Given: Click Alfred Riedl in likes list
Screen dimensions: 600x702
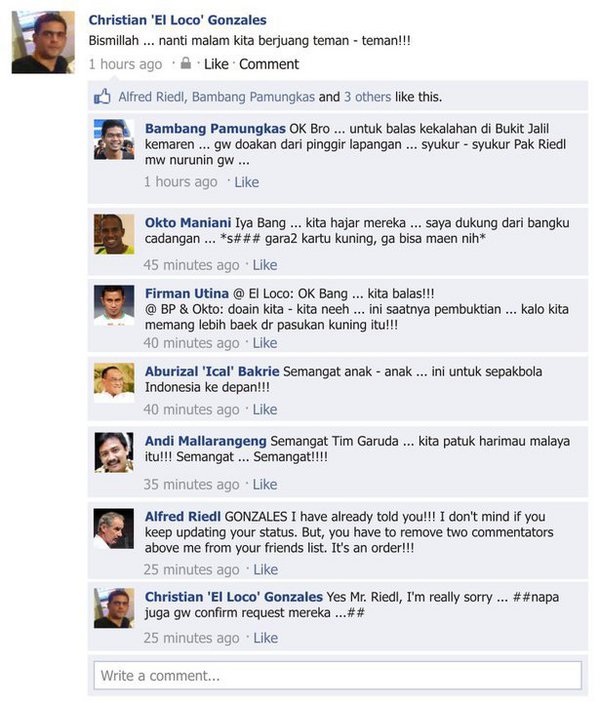Looking at the screenshot, I should tap(152, 97).
